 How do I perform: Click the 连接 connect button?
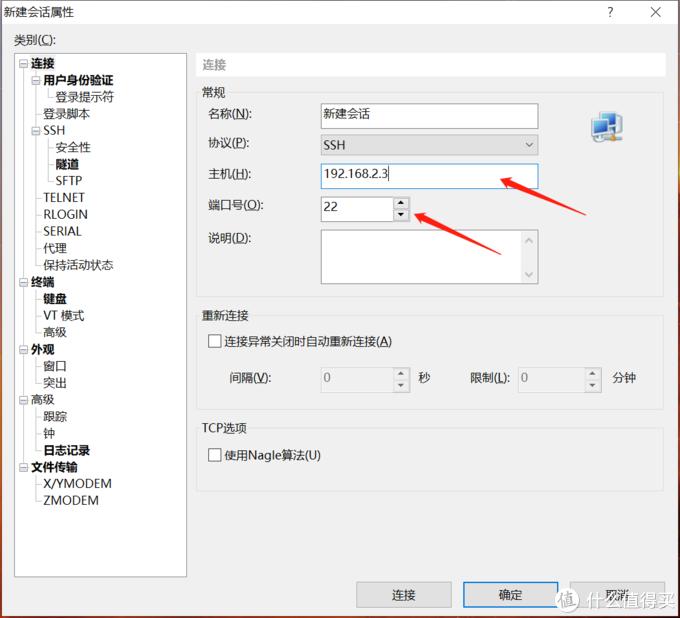point(404,595)
